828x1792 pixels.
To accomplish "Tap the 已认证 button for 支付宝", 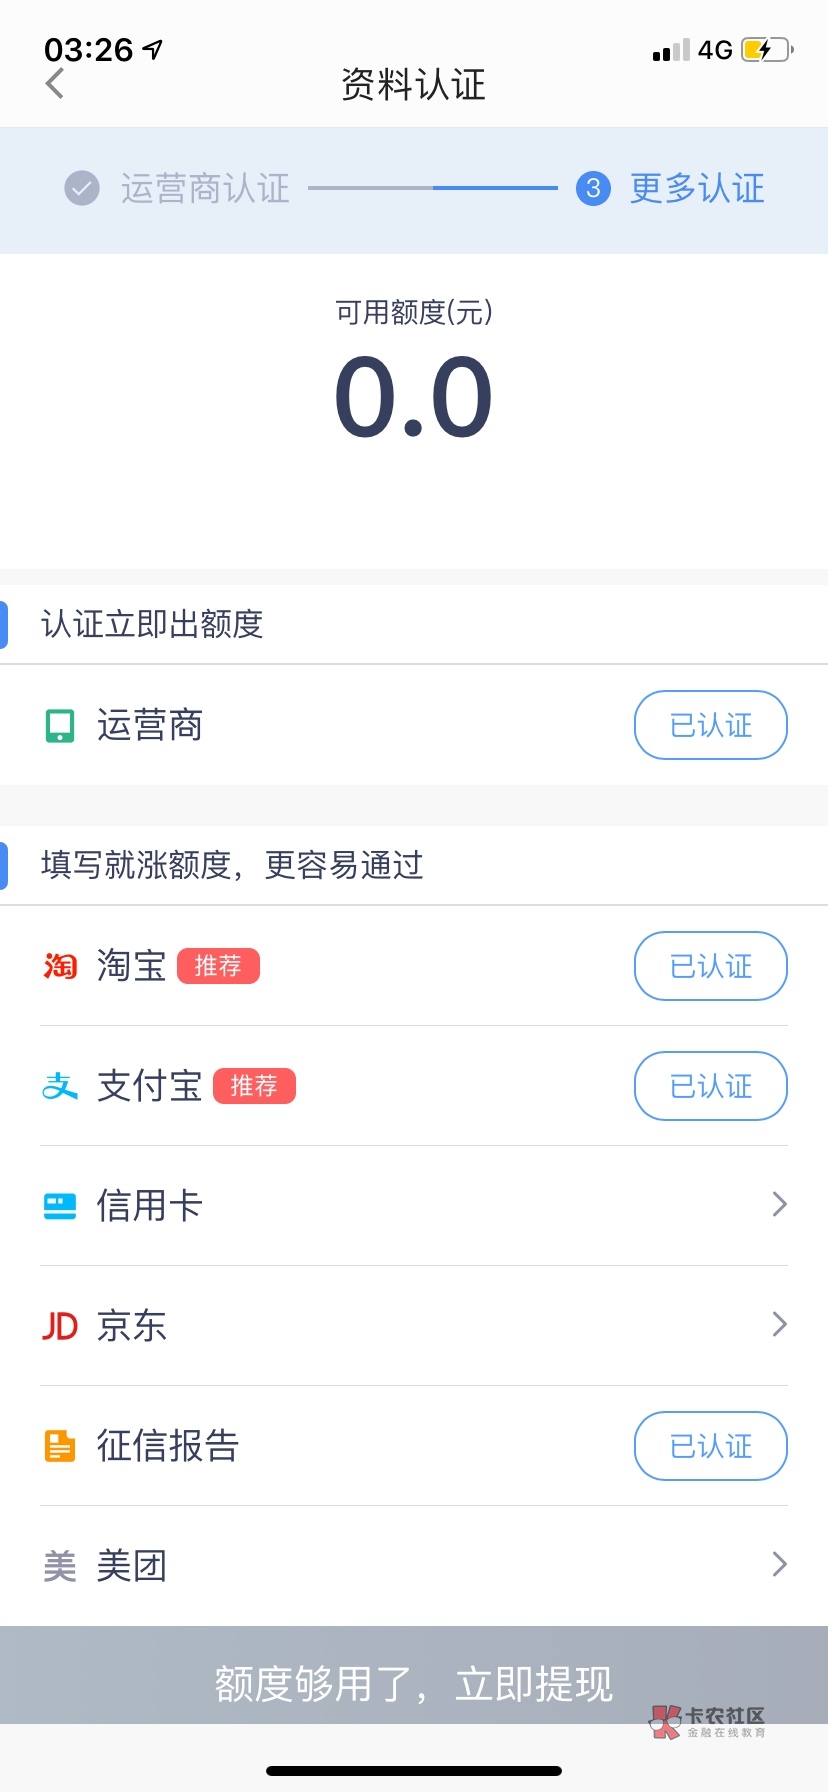I will point(711,1086).
